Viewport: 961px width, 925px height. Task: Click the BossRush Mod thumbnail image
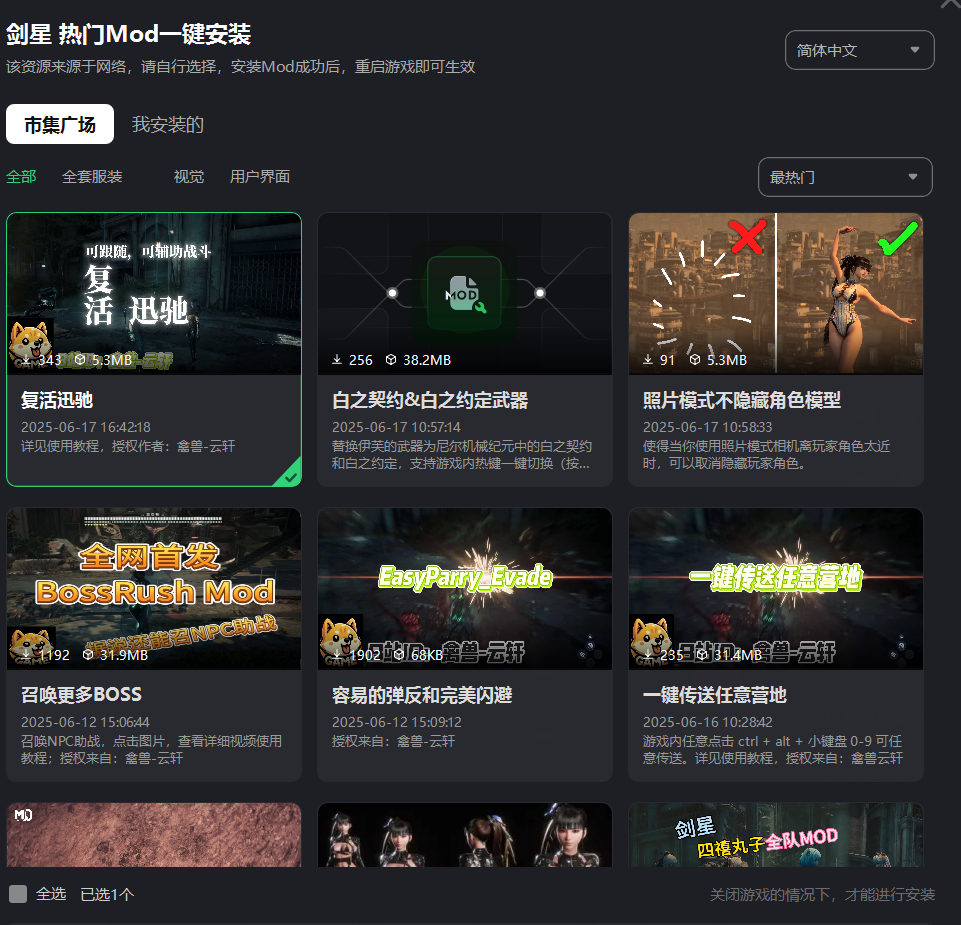click(154, 588)
